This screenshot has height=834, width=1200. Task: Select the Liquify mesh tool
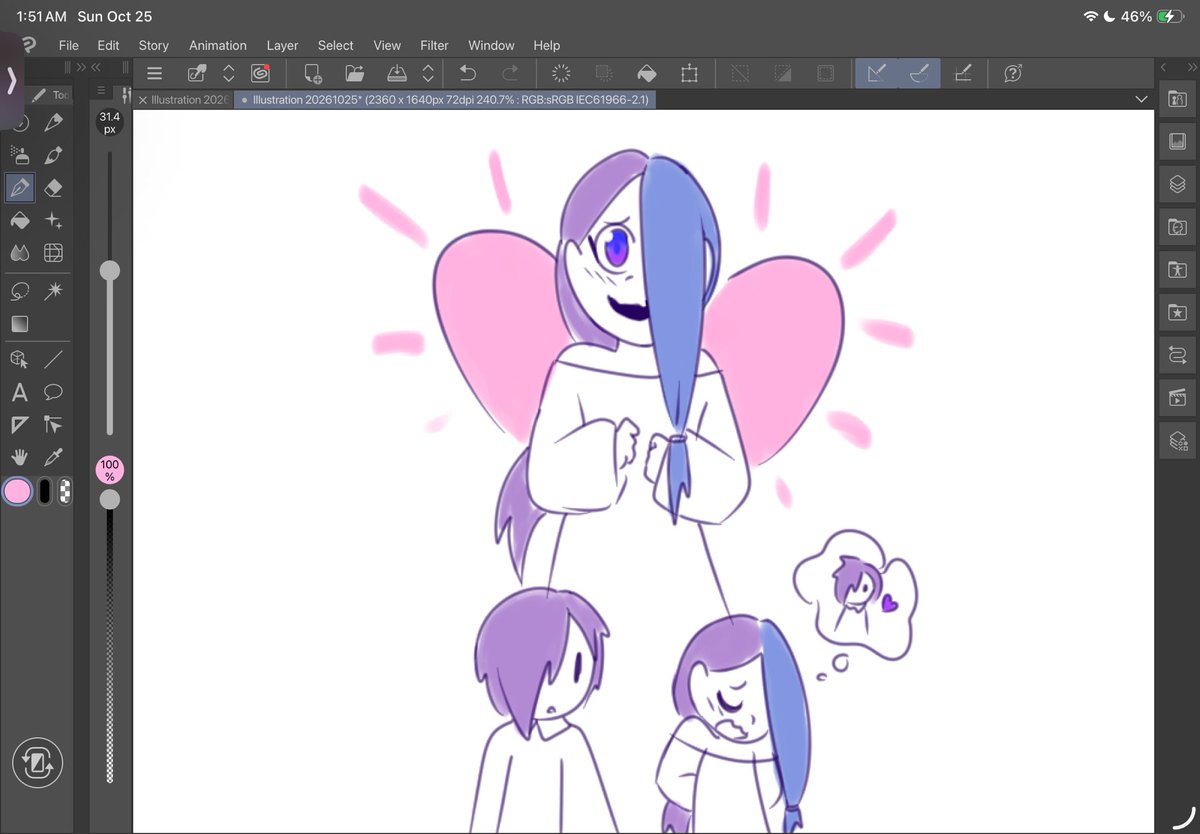[54, 252]
